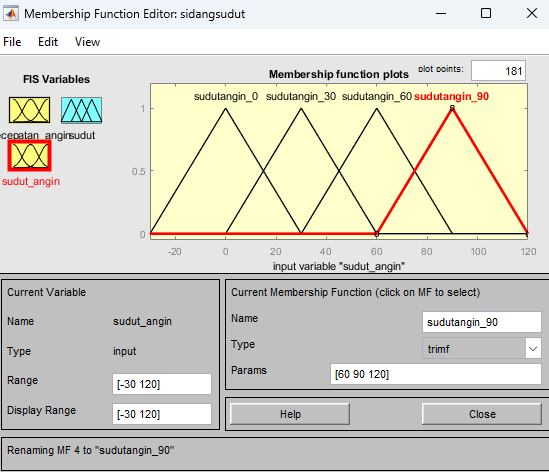Click the membership function Name field

click(482, 322)
